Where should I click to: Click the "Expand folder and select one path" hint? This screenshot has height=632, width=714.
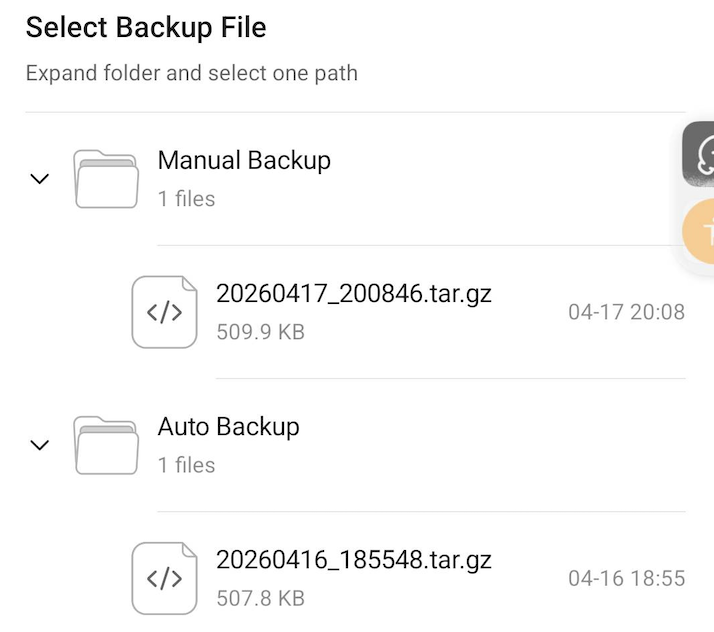pos(192,73)
